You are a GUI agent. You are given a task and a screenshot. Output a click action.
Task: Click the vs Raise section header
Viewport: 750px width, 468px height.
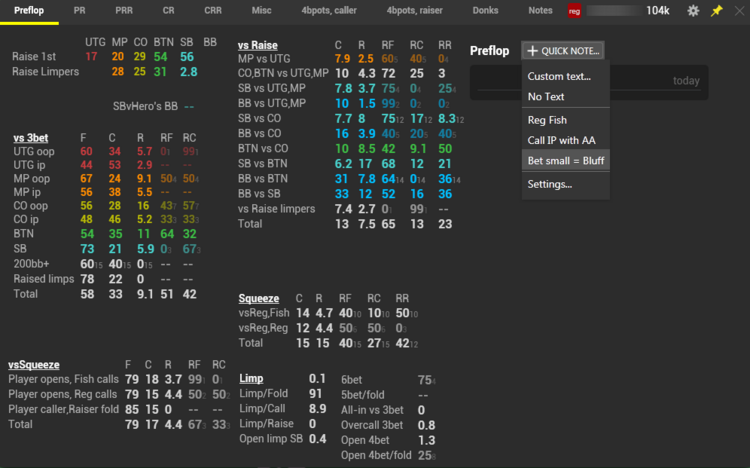(257, 45)
